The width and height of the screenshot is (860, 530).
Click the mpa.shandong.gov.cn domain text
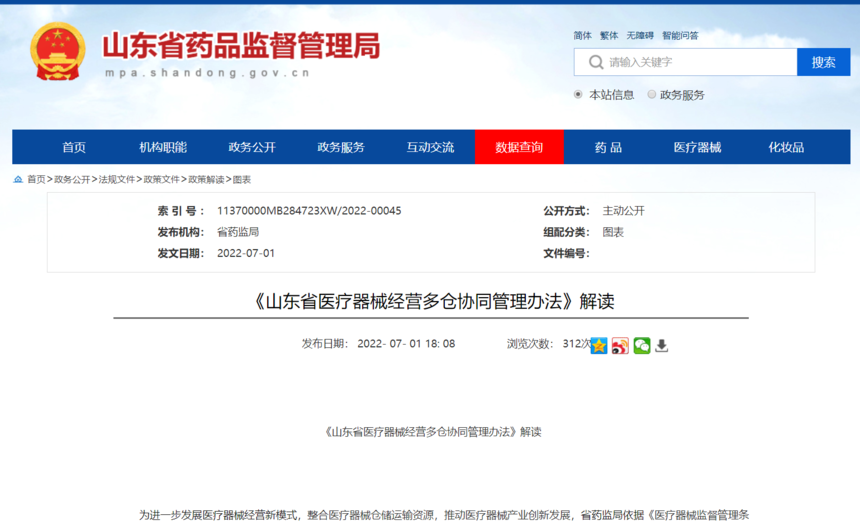pos(207,72)
